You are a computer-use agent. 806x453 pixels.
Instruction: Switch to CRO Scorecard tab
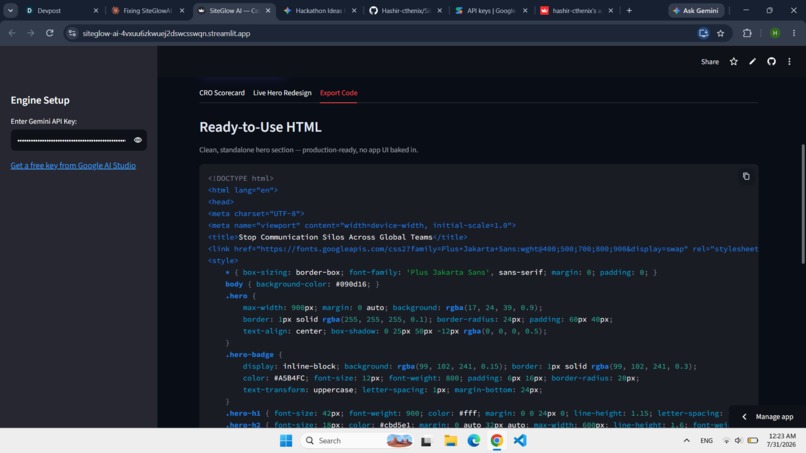[x=222, y=93]
